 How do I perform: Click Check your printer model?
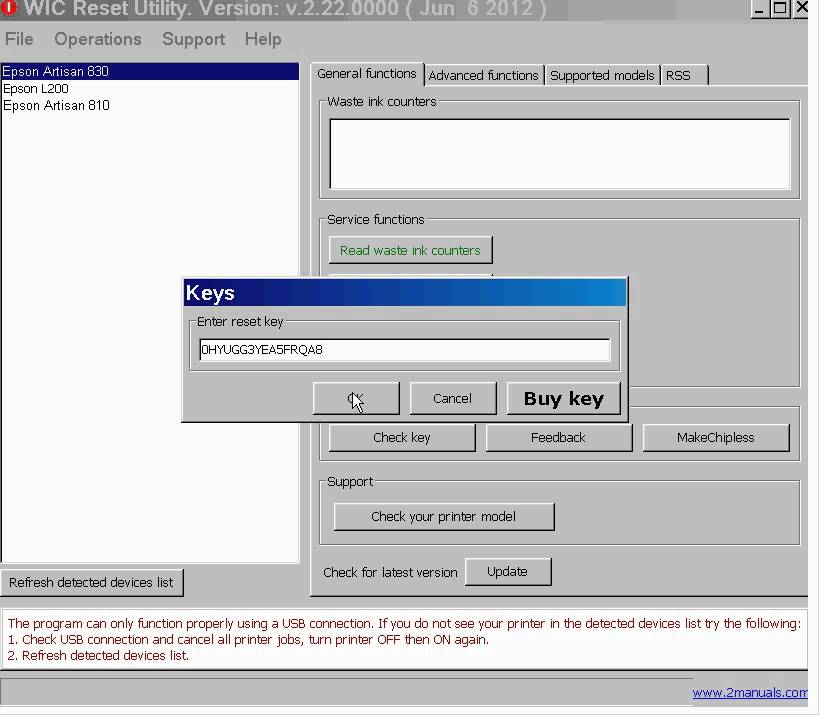[443, 516]
